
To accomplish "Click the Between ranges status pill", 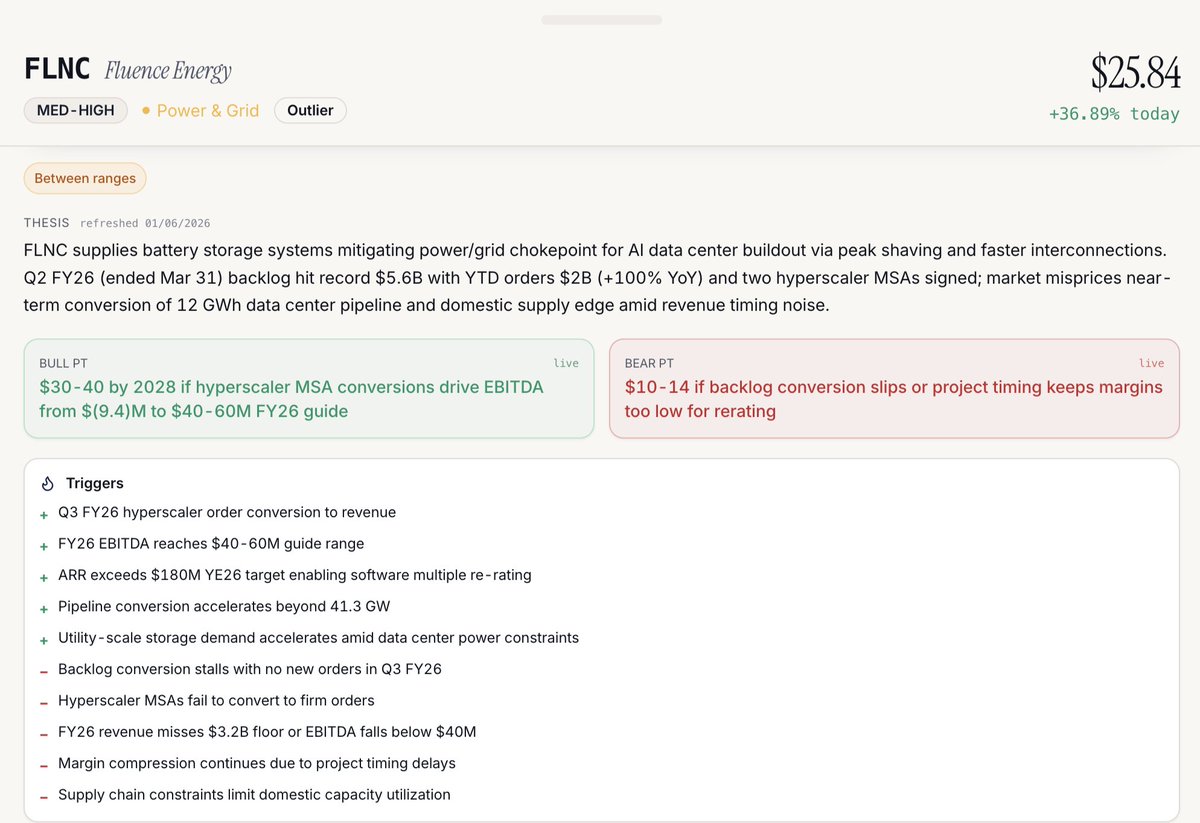I will pyautogui.click(x=85, y=179).
